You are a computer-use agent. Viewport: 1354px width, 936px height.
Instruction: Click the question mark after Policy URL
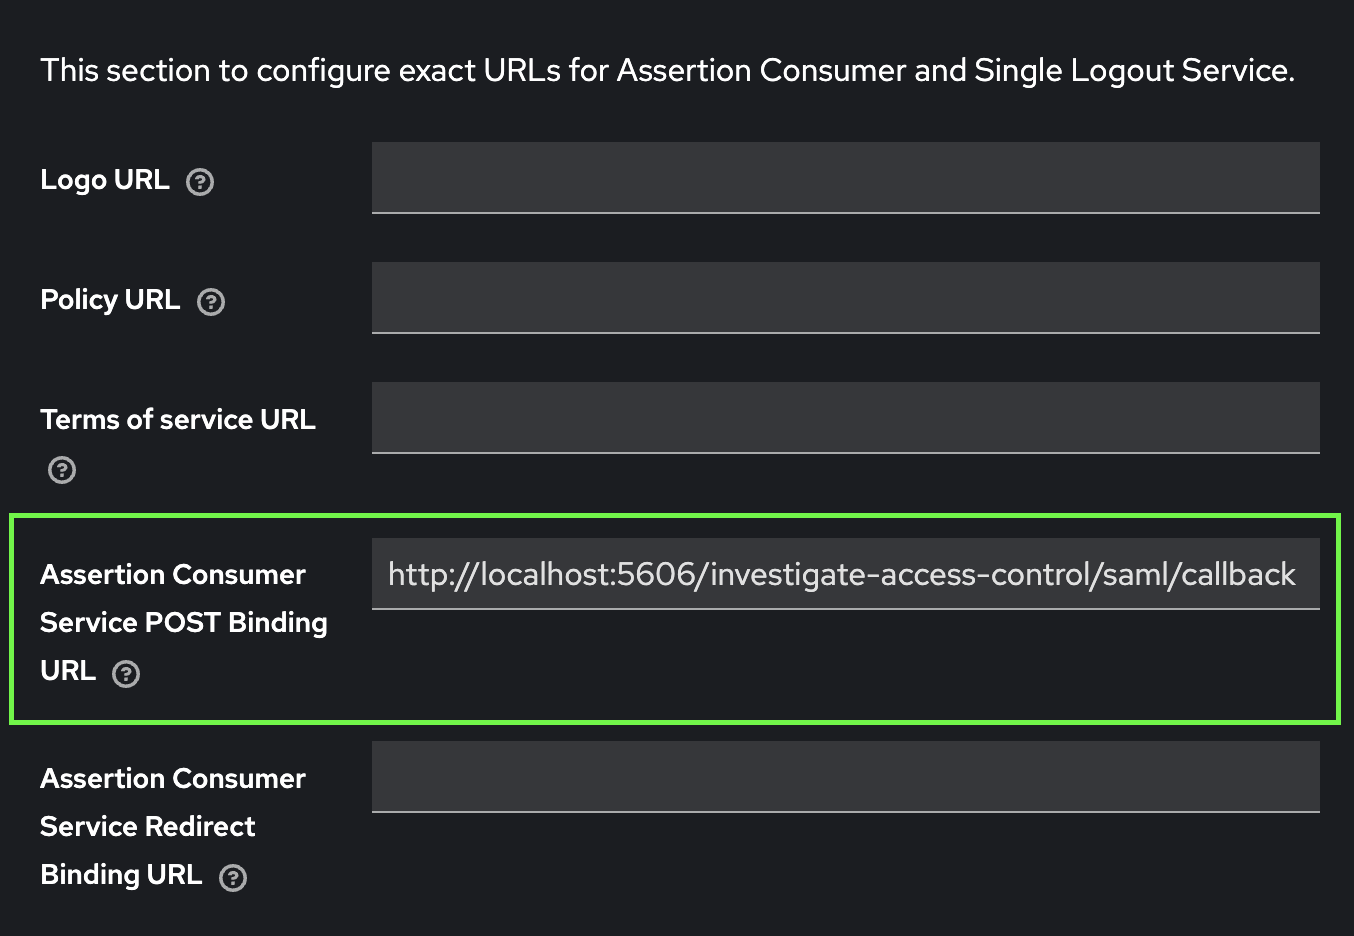(211, 301)
